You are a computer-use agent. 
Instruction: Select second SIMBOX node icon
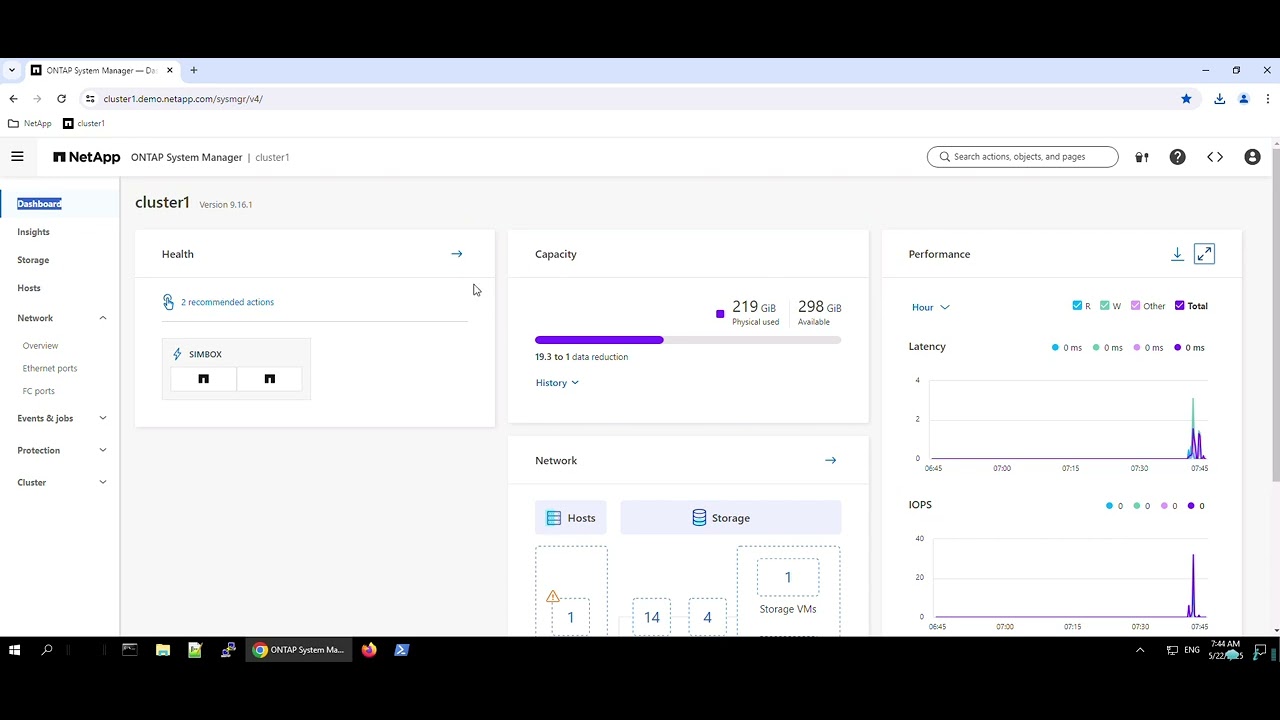pos(269,379)
